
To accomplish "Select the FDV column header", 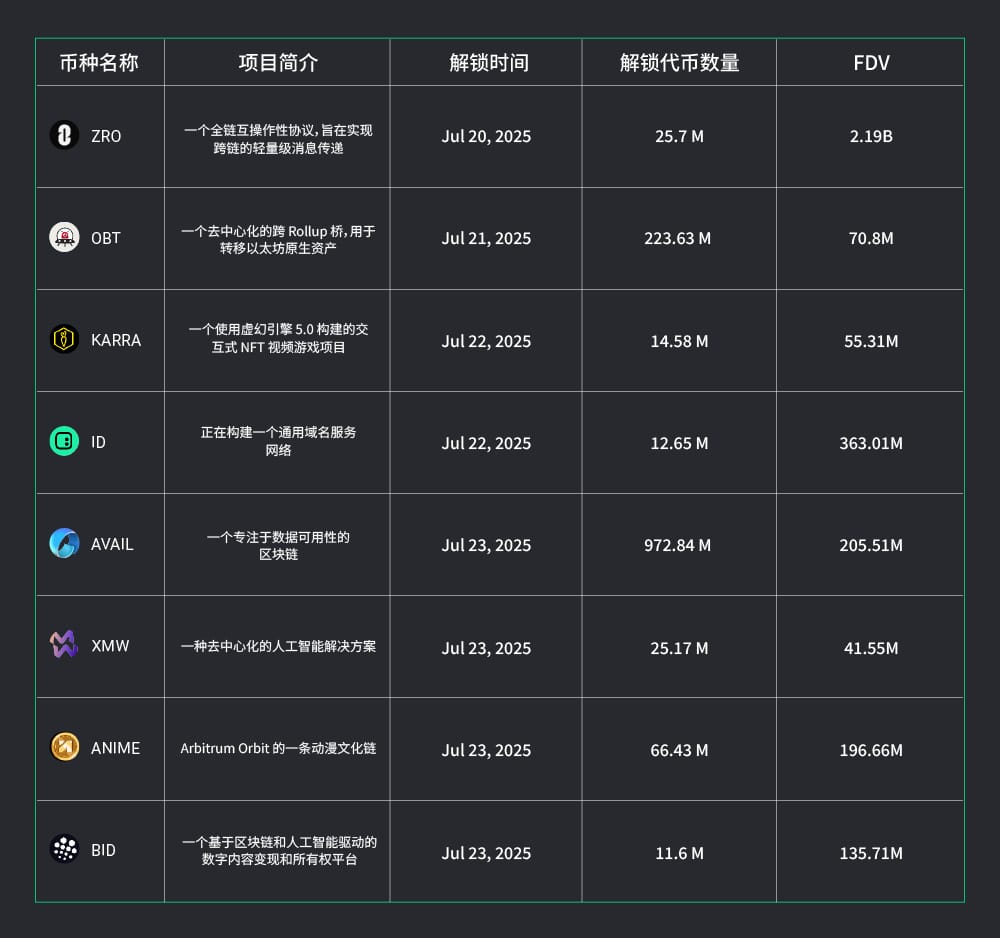I will [x=871, y=63].
